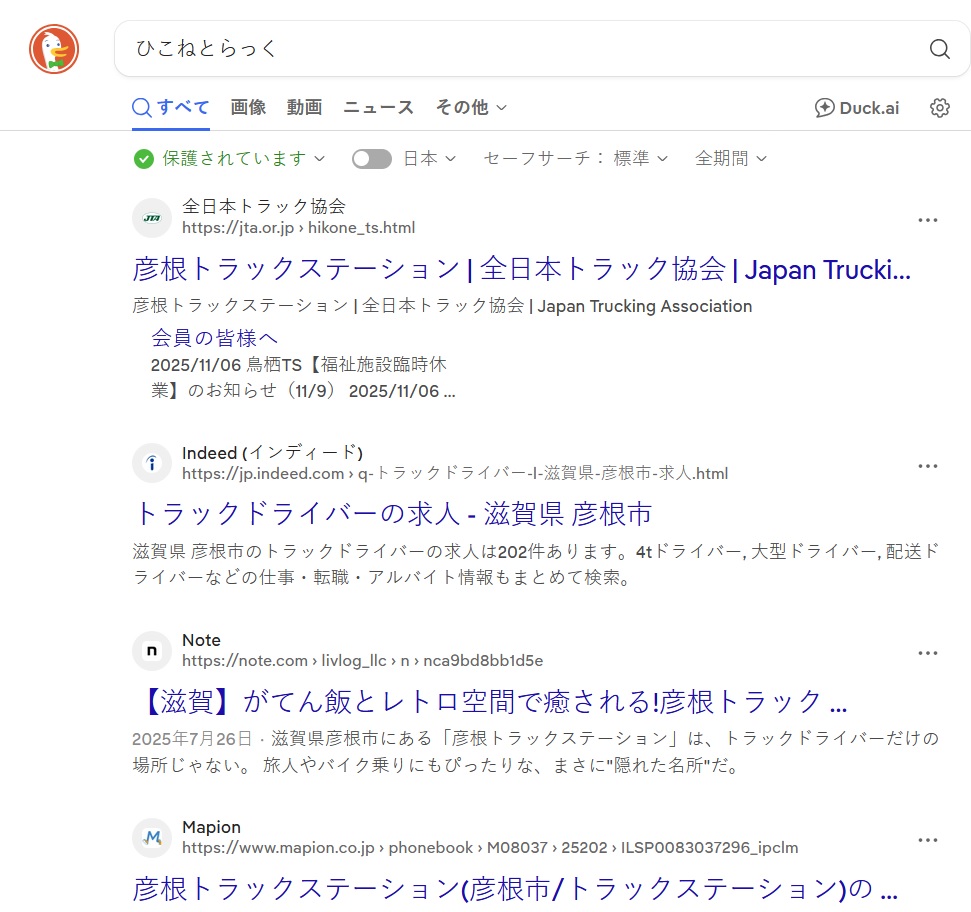Screen dimensions: 971x912
Task: Open the その他 menu
Action: 471,108
